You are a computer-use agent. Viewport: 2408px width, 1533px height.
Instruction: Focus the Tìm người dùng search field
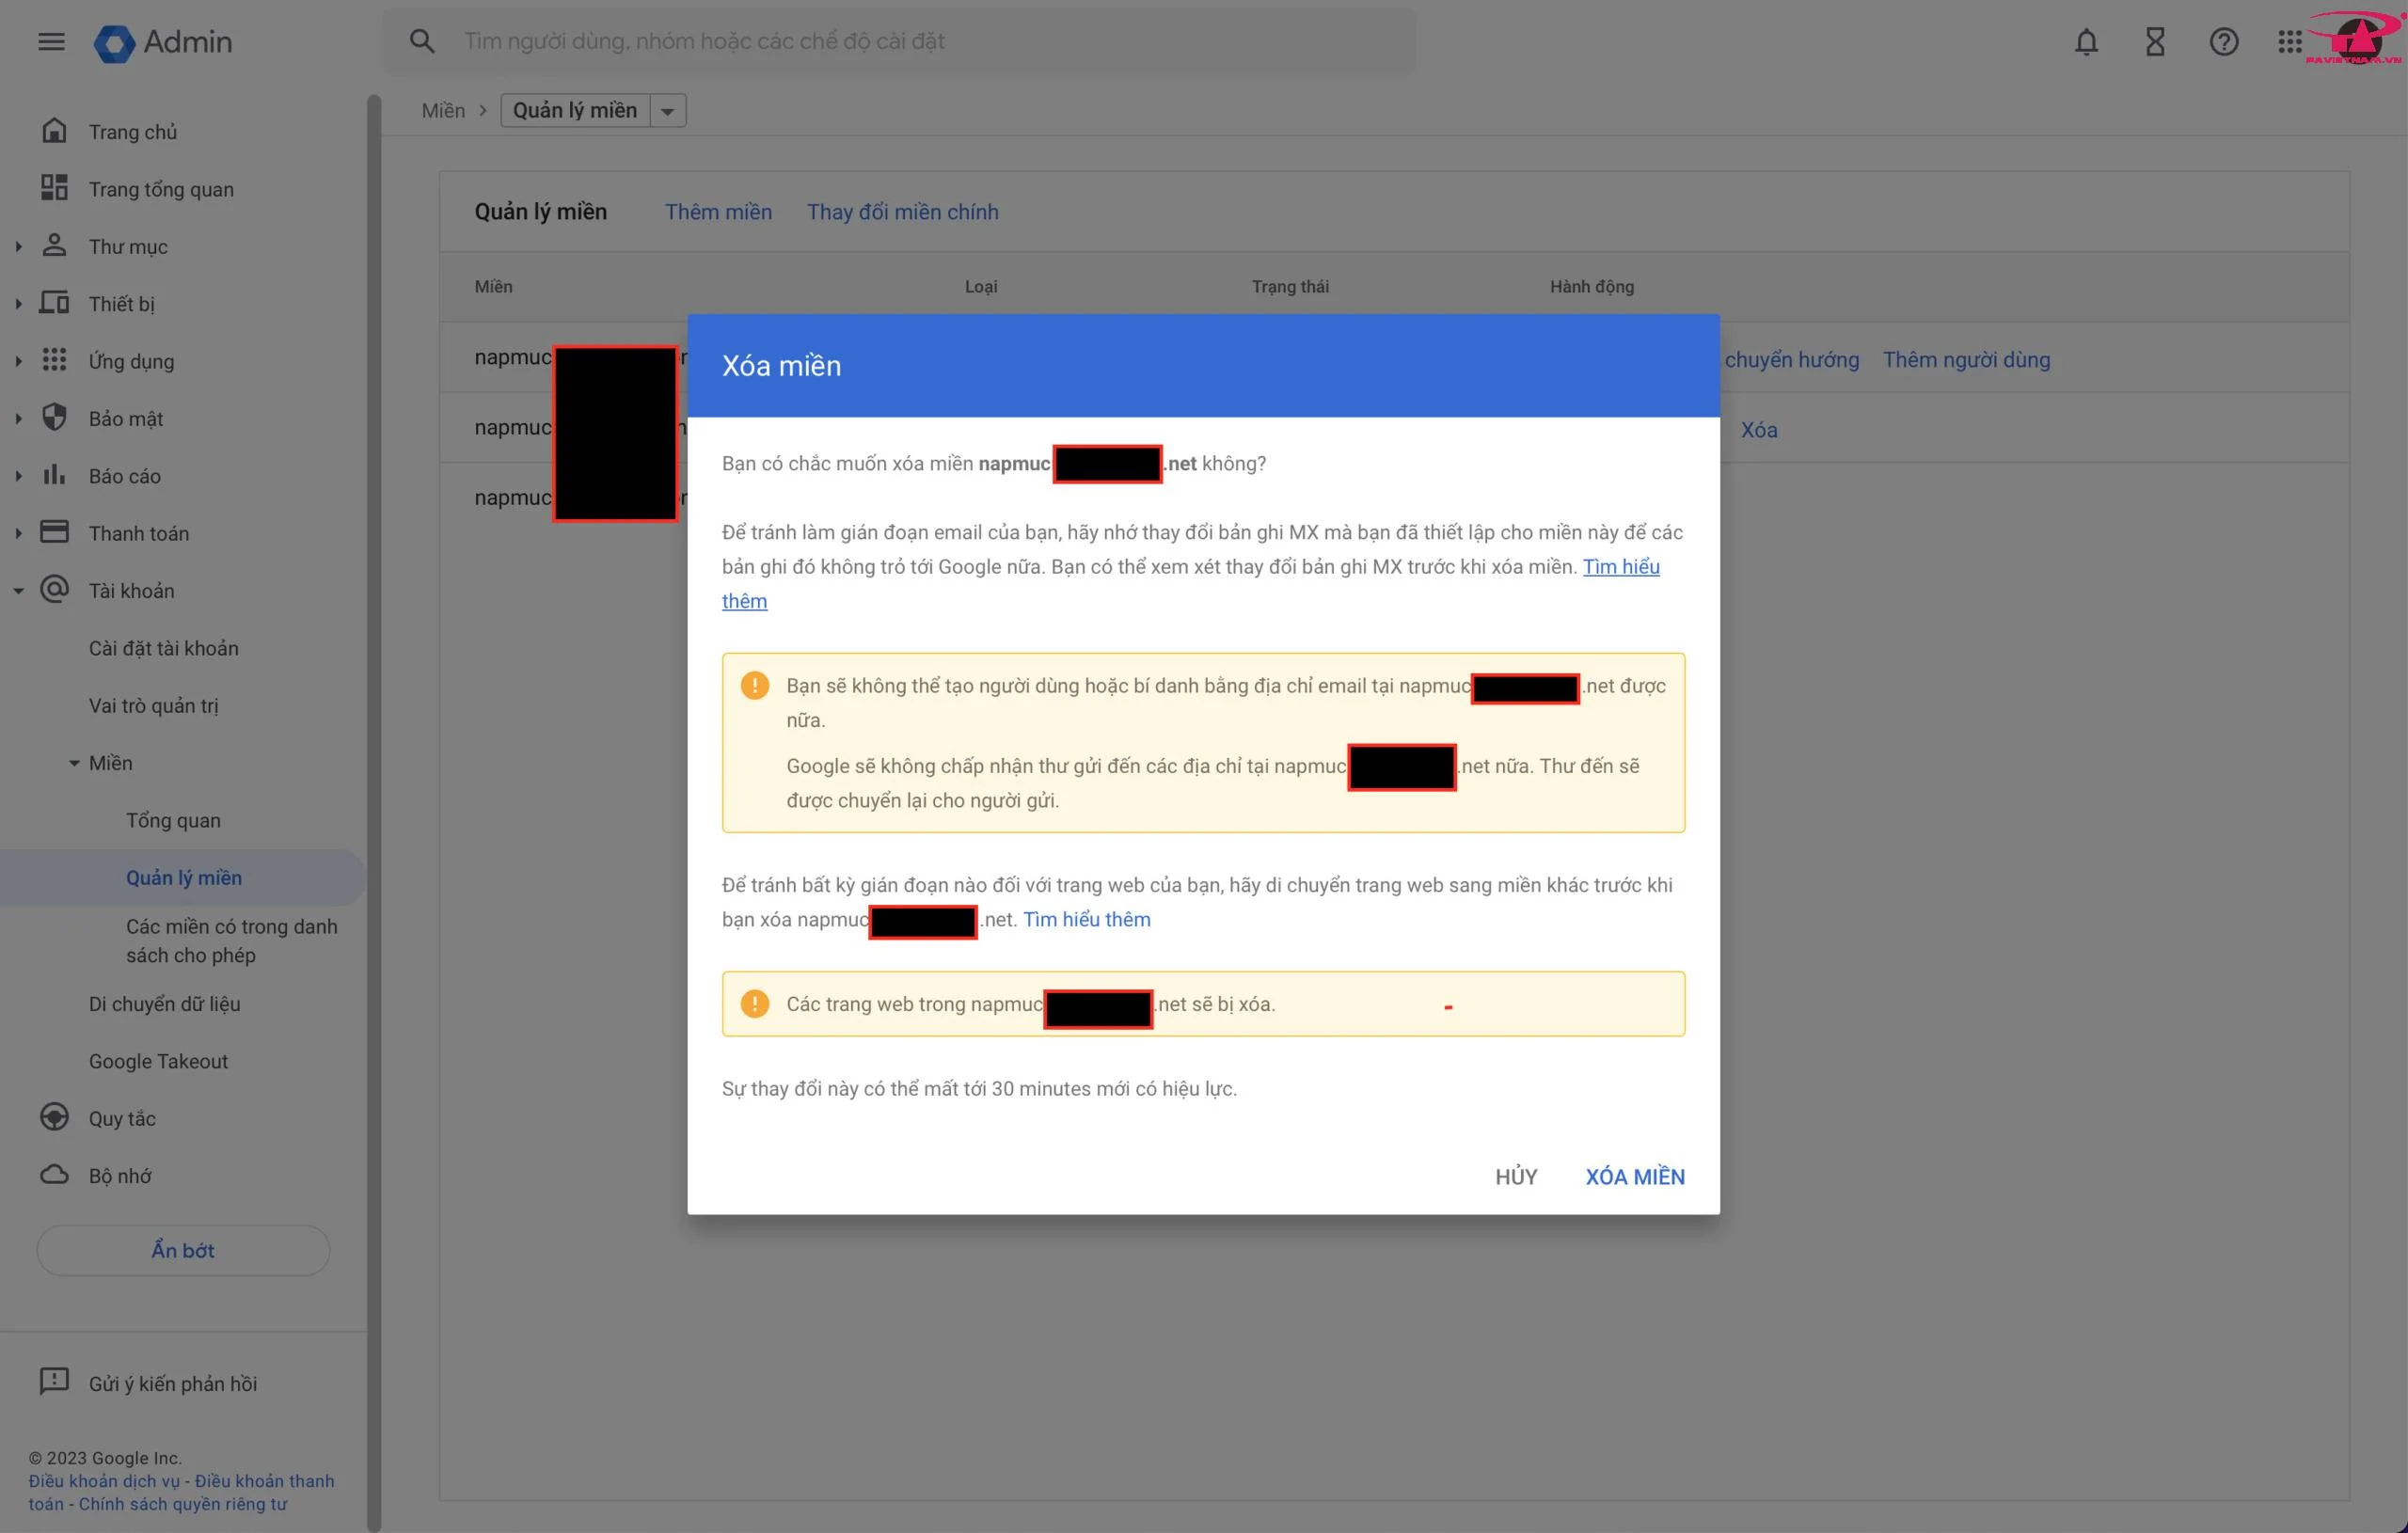[x=899, y=41]
